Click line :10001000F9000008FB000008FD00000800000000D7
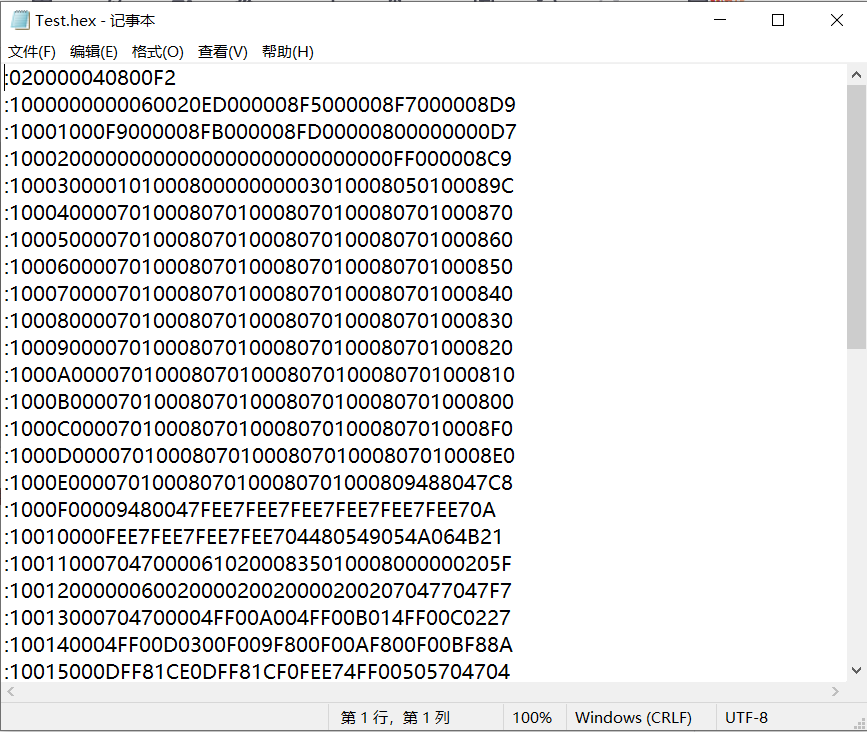 coord(260,132)
